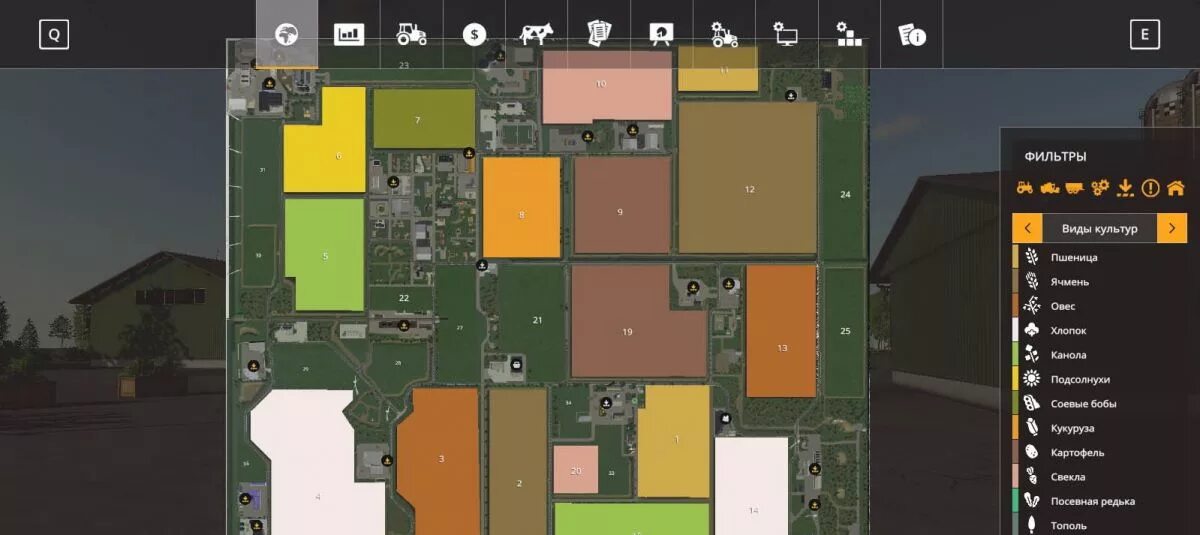
Task: Open the vehicles overview tractor tab
Action: [411, 34]
